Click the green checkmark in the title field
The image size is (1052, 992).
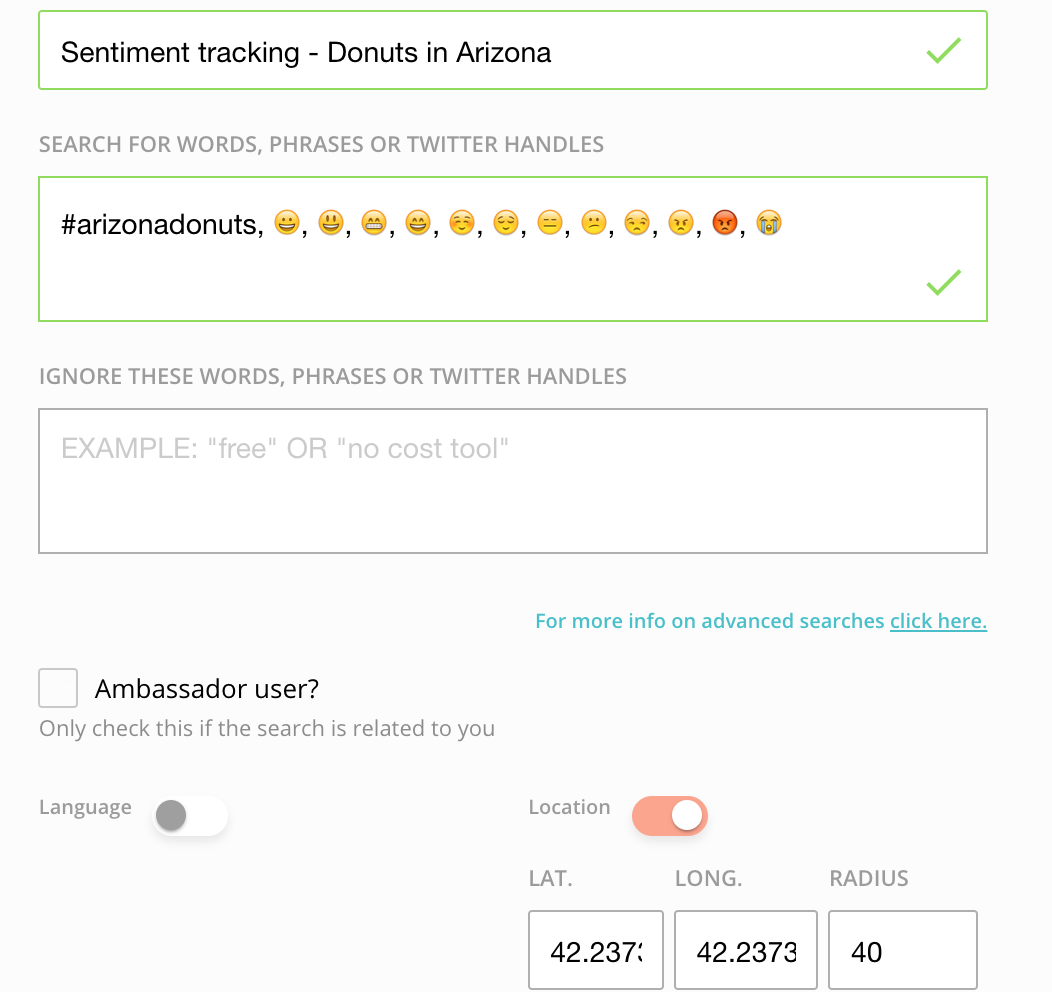point(943,51)
